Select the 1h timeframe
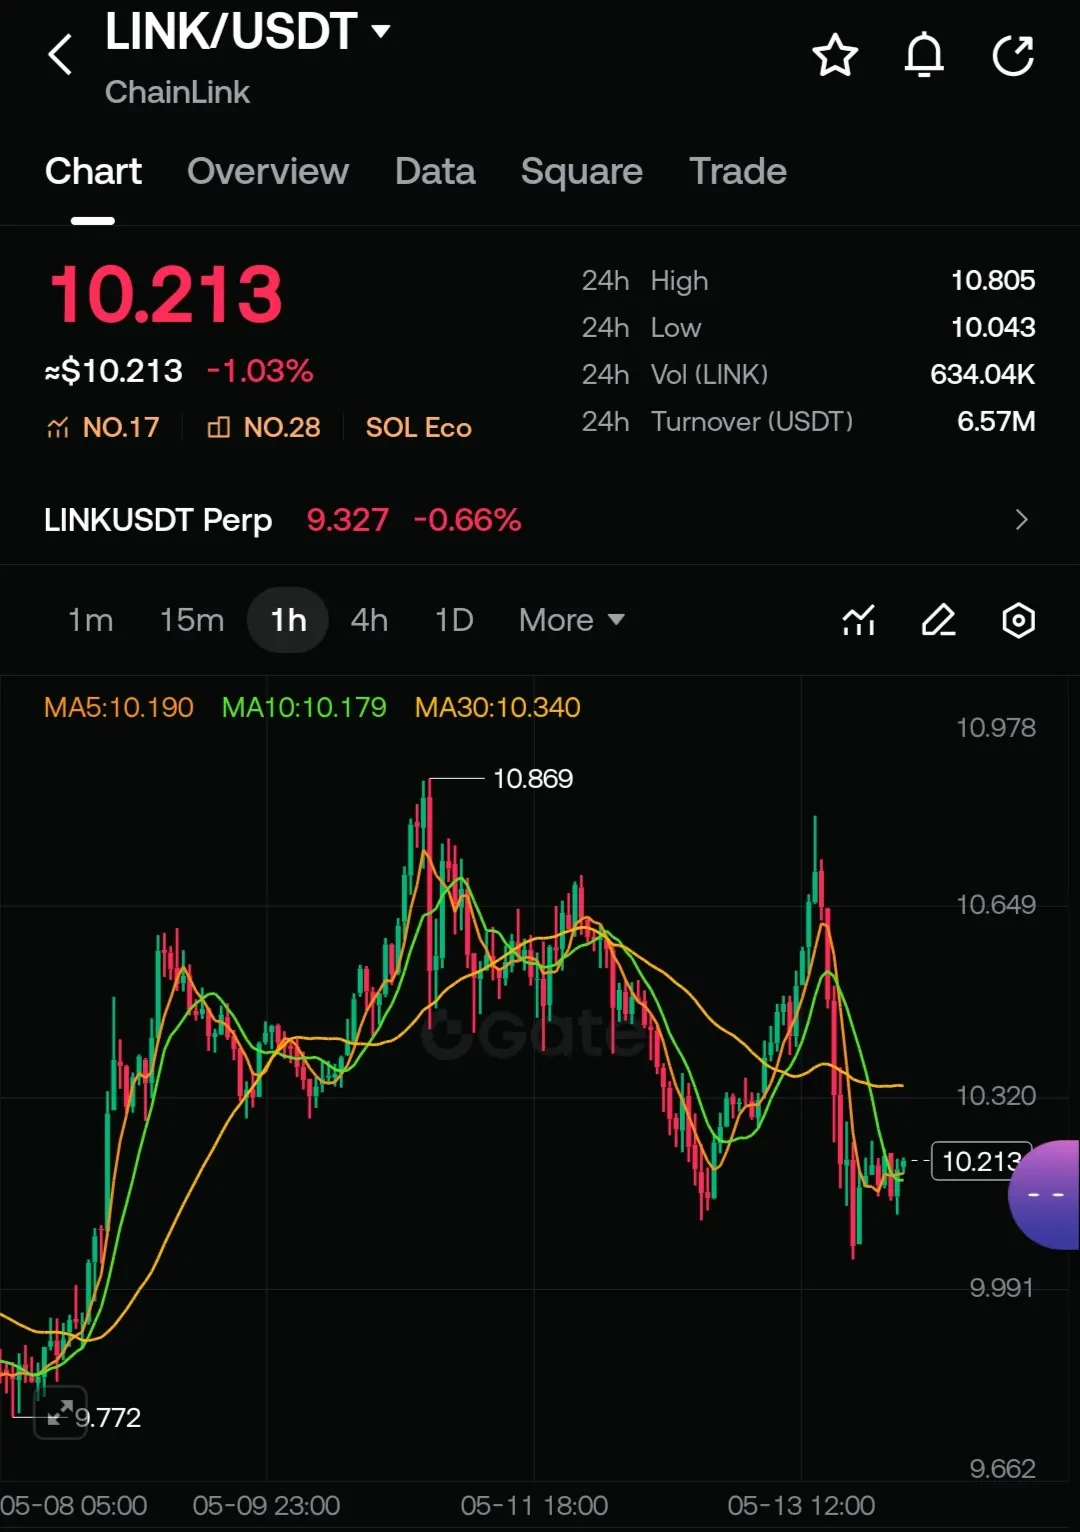The height and width of the screenshot is (1532, 1080). coord(288,620)
